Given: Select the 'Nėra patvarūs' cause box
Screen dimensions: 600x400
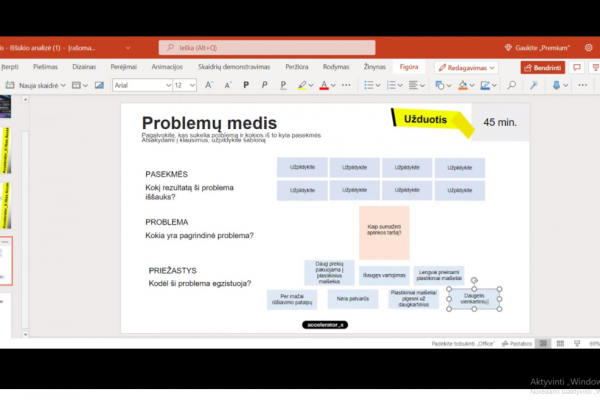Looking at the screenshot, I should [353, 299].
